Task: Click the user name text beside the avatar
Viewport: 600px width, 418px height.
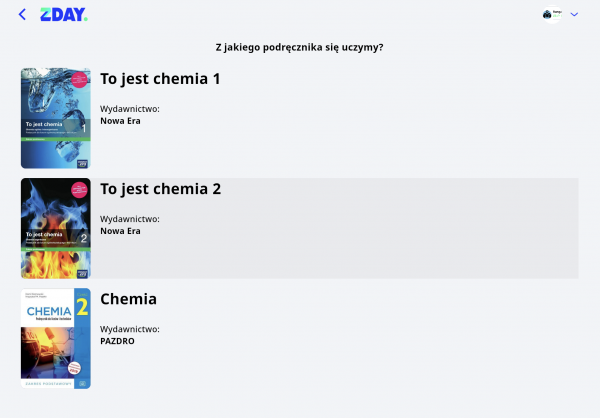Action: (557, 12)
